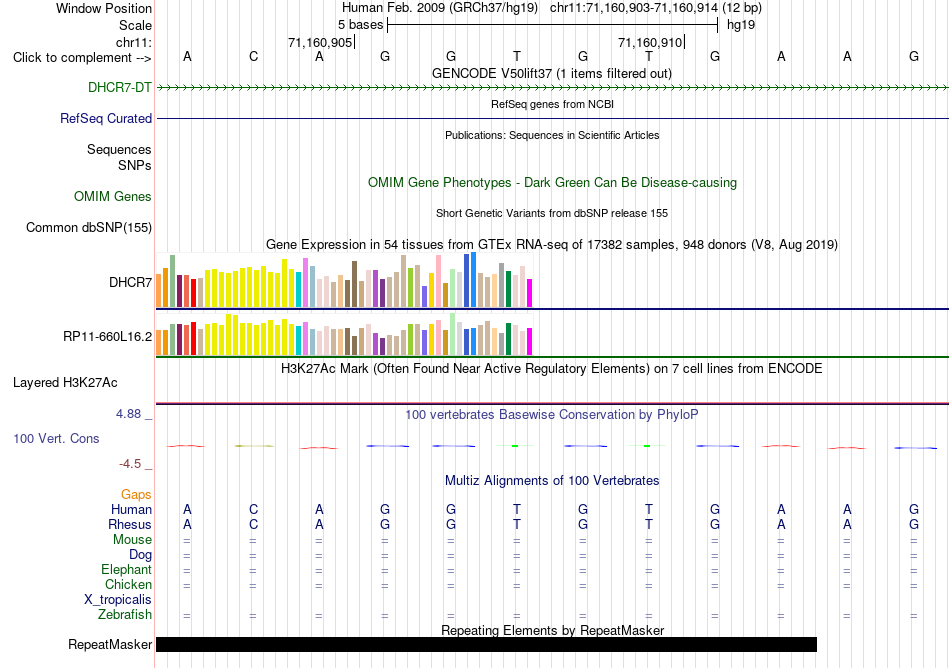Click 'Publications: Sequences in Scientific Articles' title

552,135
